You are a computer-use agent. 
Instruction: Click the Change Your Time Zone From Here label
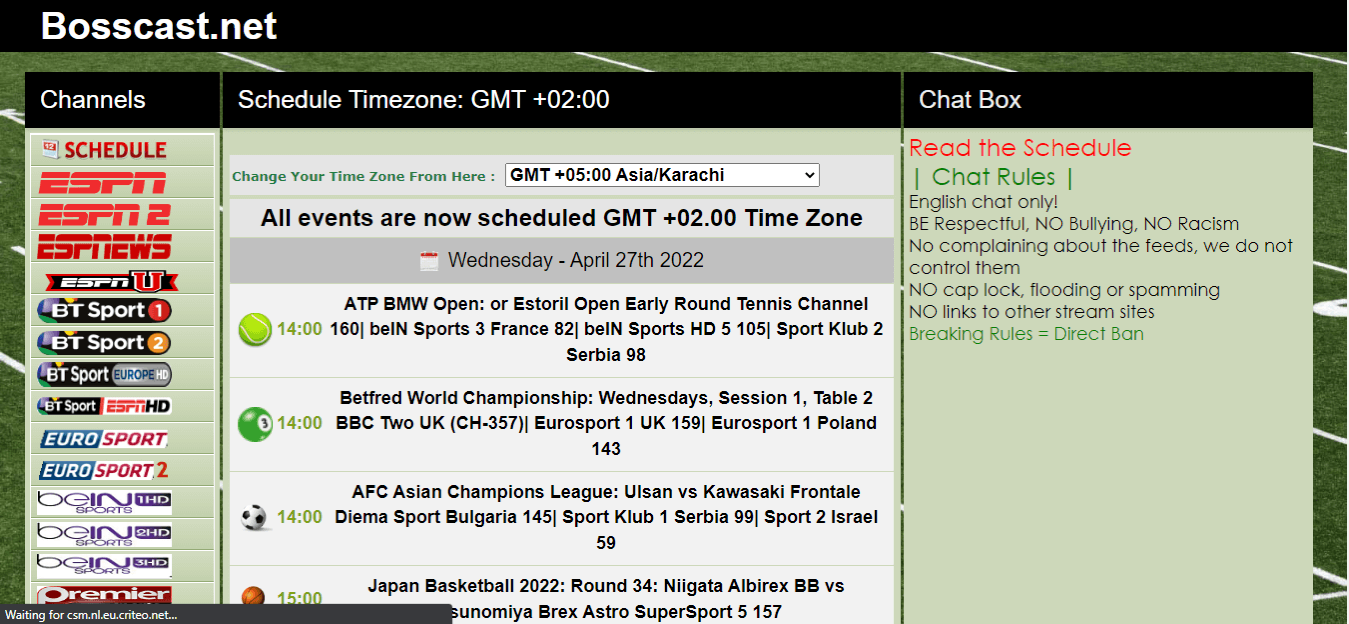(x=364, y=176)
